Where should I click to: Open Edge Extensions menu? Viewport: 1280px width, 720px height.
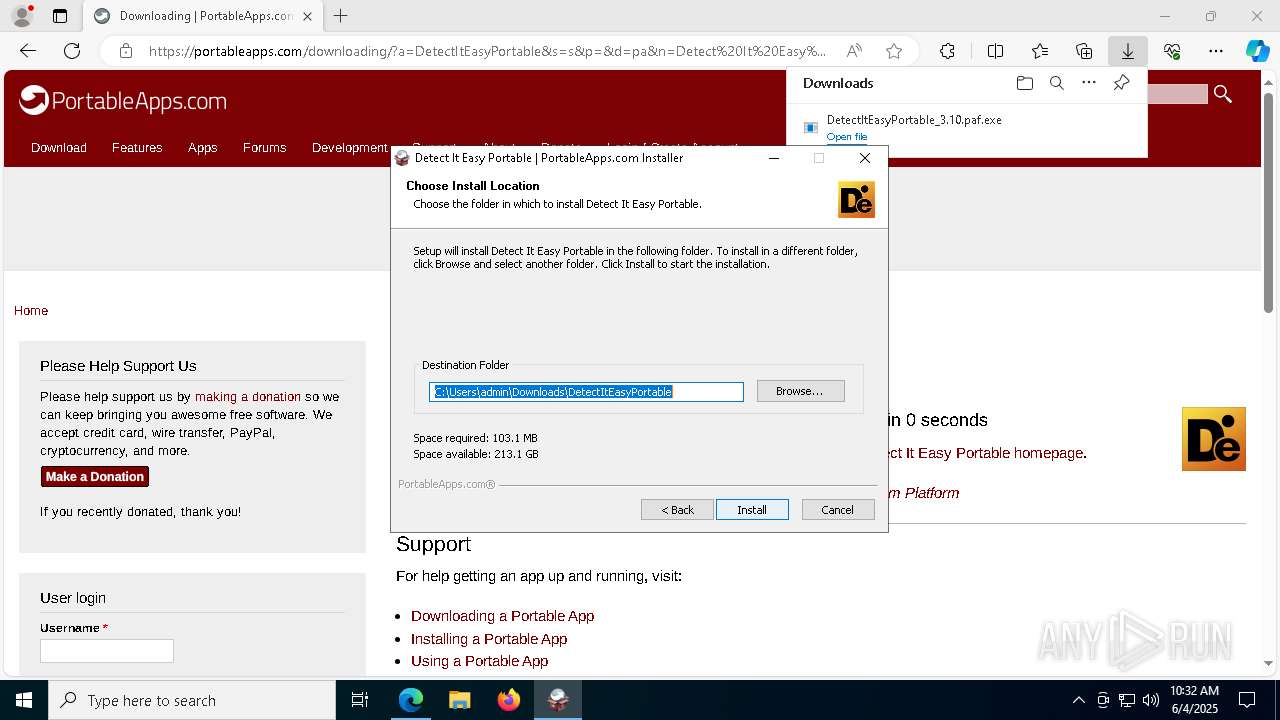(x=947, y=51)
